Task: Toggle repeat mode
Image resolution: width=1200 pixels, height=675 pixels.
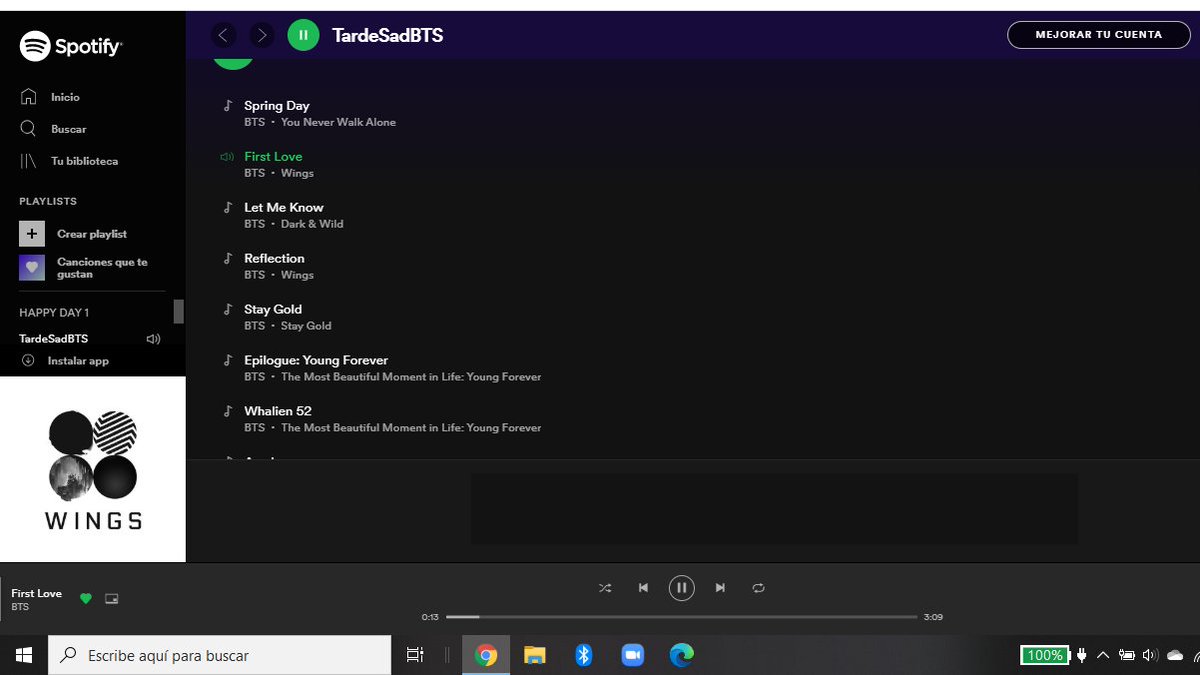Action: pos(758,588)
